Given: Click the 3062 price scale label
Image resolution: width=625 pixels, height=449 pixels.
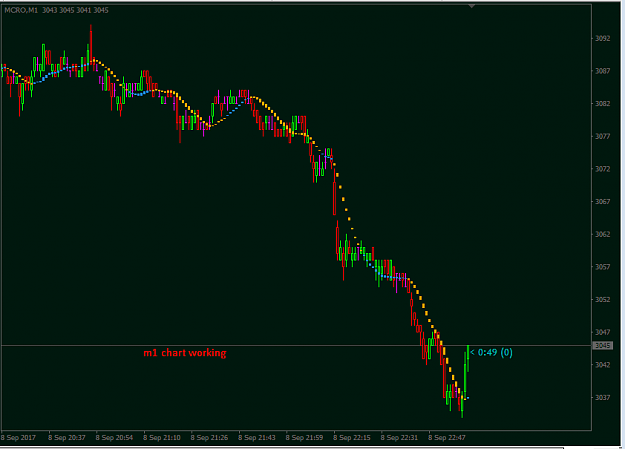Looking at the screenshot, I should (x=602, y=234).
